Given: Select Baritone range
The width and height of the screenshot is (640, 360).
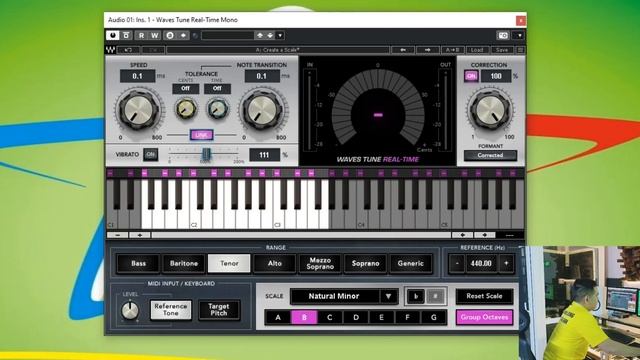Looking at the screenshot, I should point(184,263).
